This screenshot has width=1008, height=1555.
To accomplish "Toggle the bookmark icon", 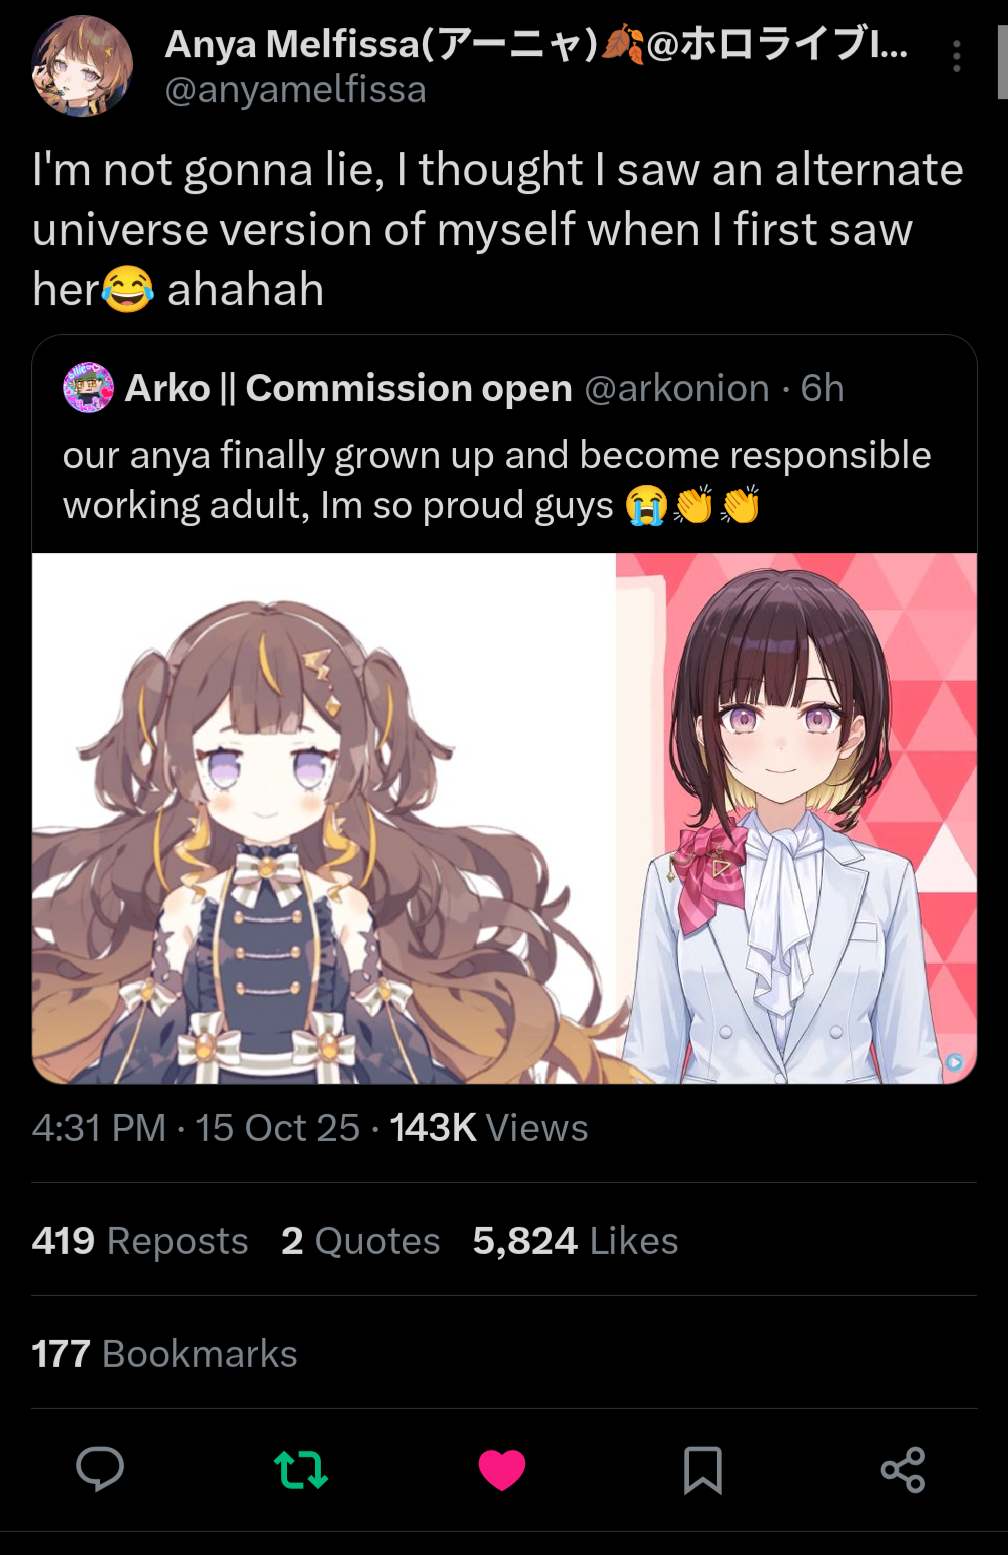I will click(702, 1470).
